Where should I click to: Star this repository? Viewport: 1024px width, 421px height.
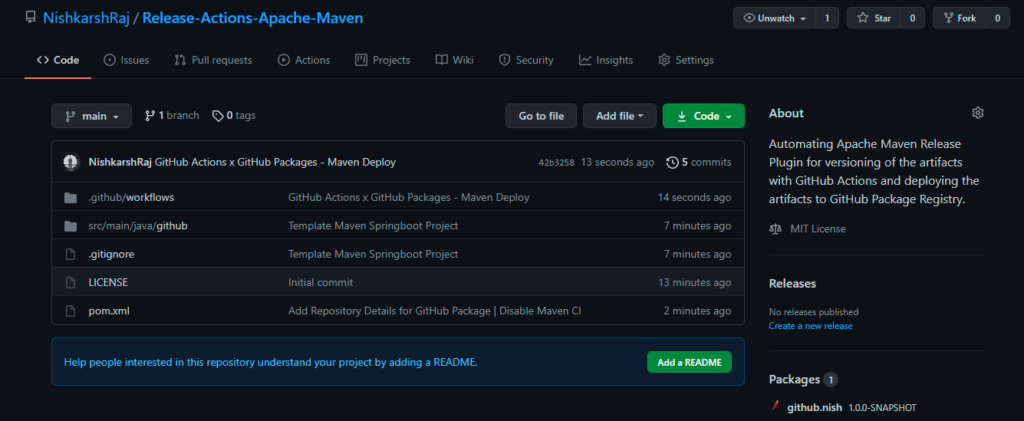[873, 18]
